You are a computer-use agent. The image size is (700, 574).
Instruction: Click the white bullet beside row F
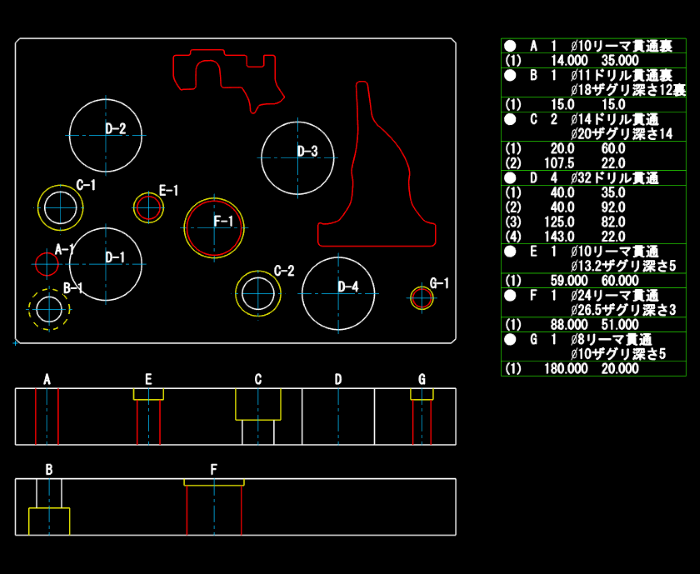pos(510,295)
